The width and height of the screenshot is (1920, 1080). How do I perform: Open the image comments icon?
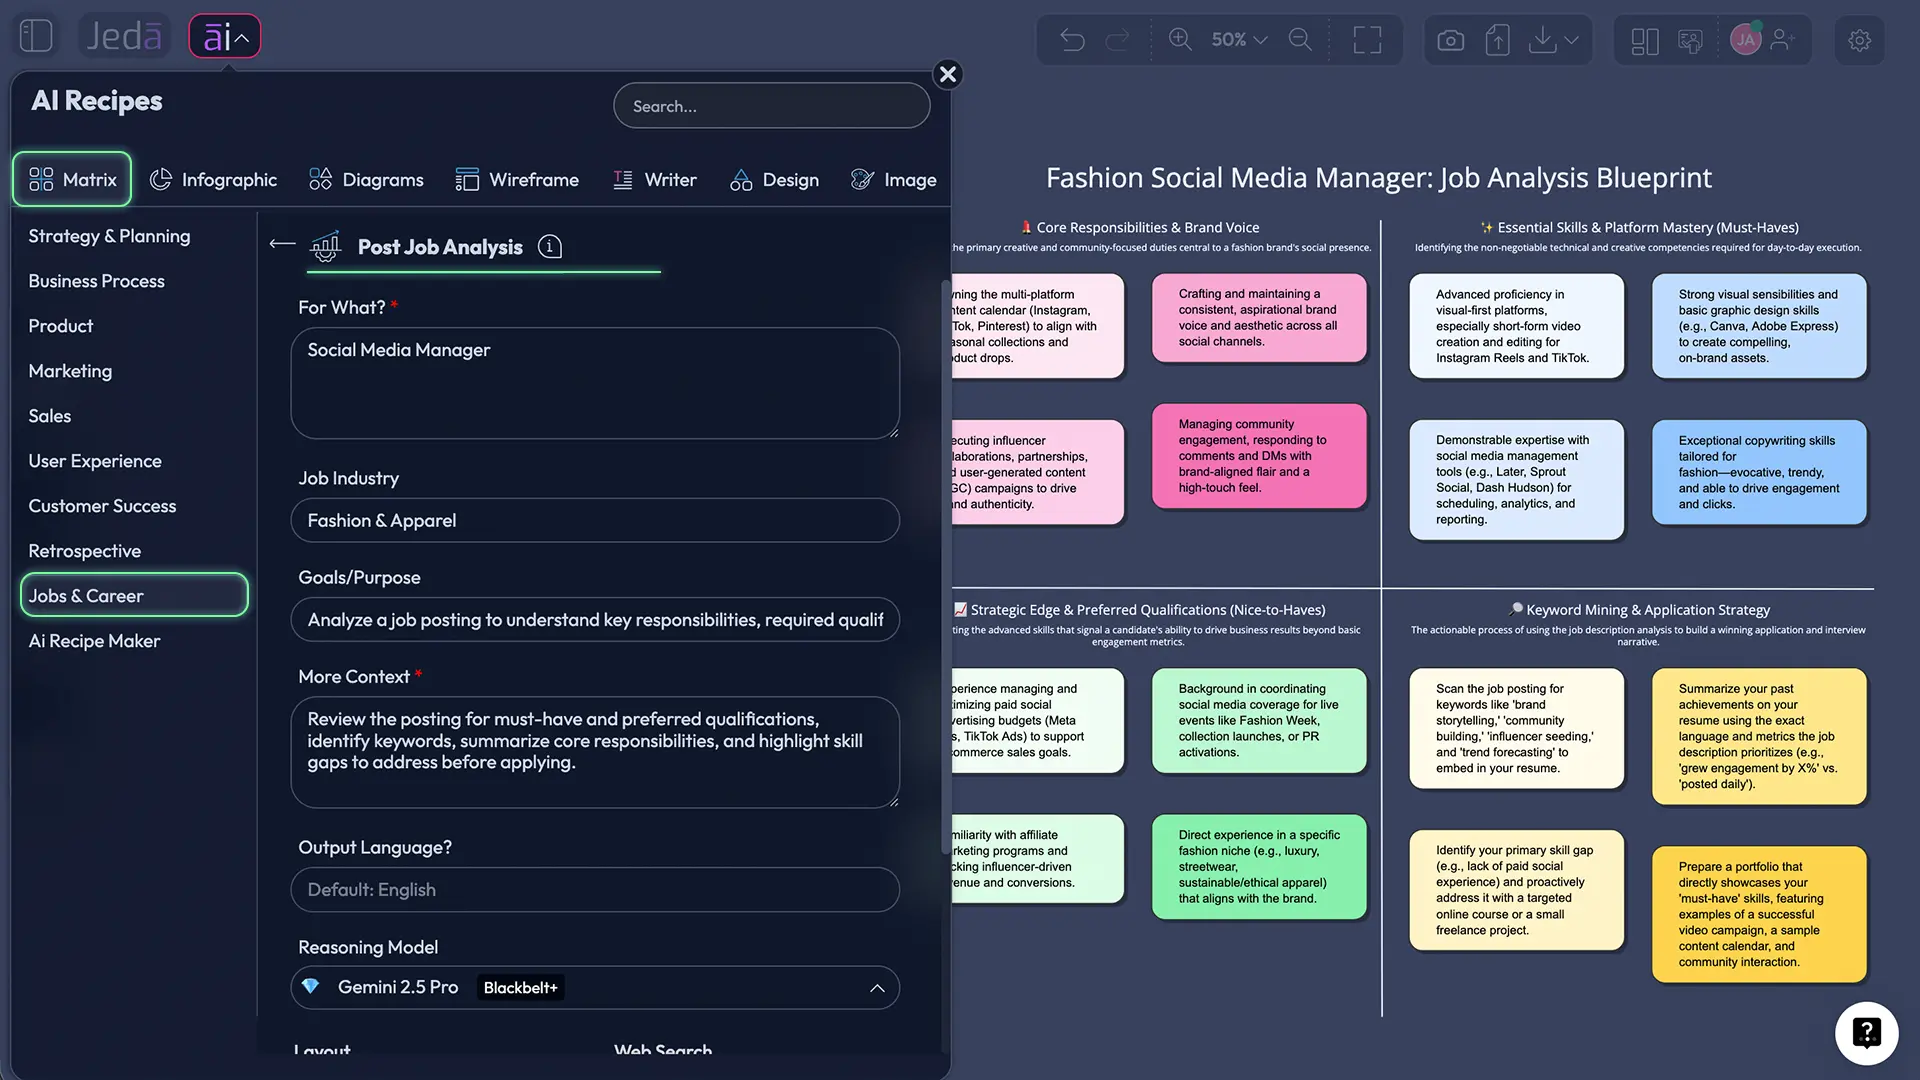pos(1690,41)
